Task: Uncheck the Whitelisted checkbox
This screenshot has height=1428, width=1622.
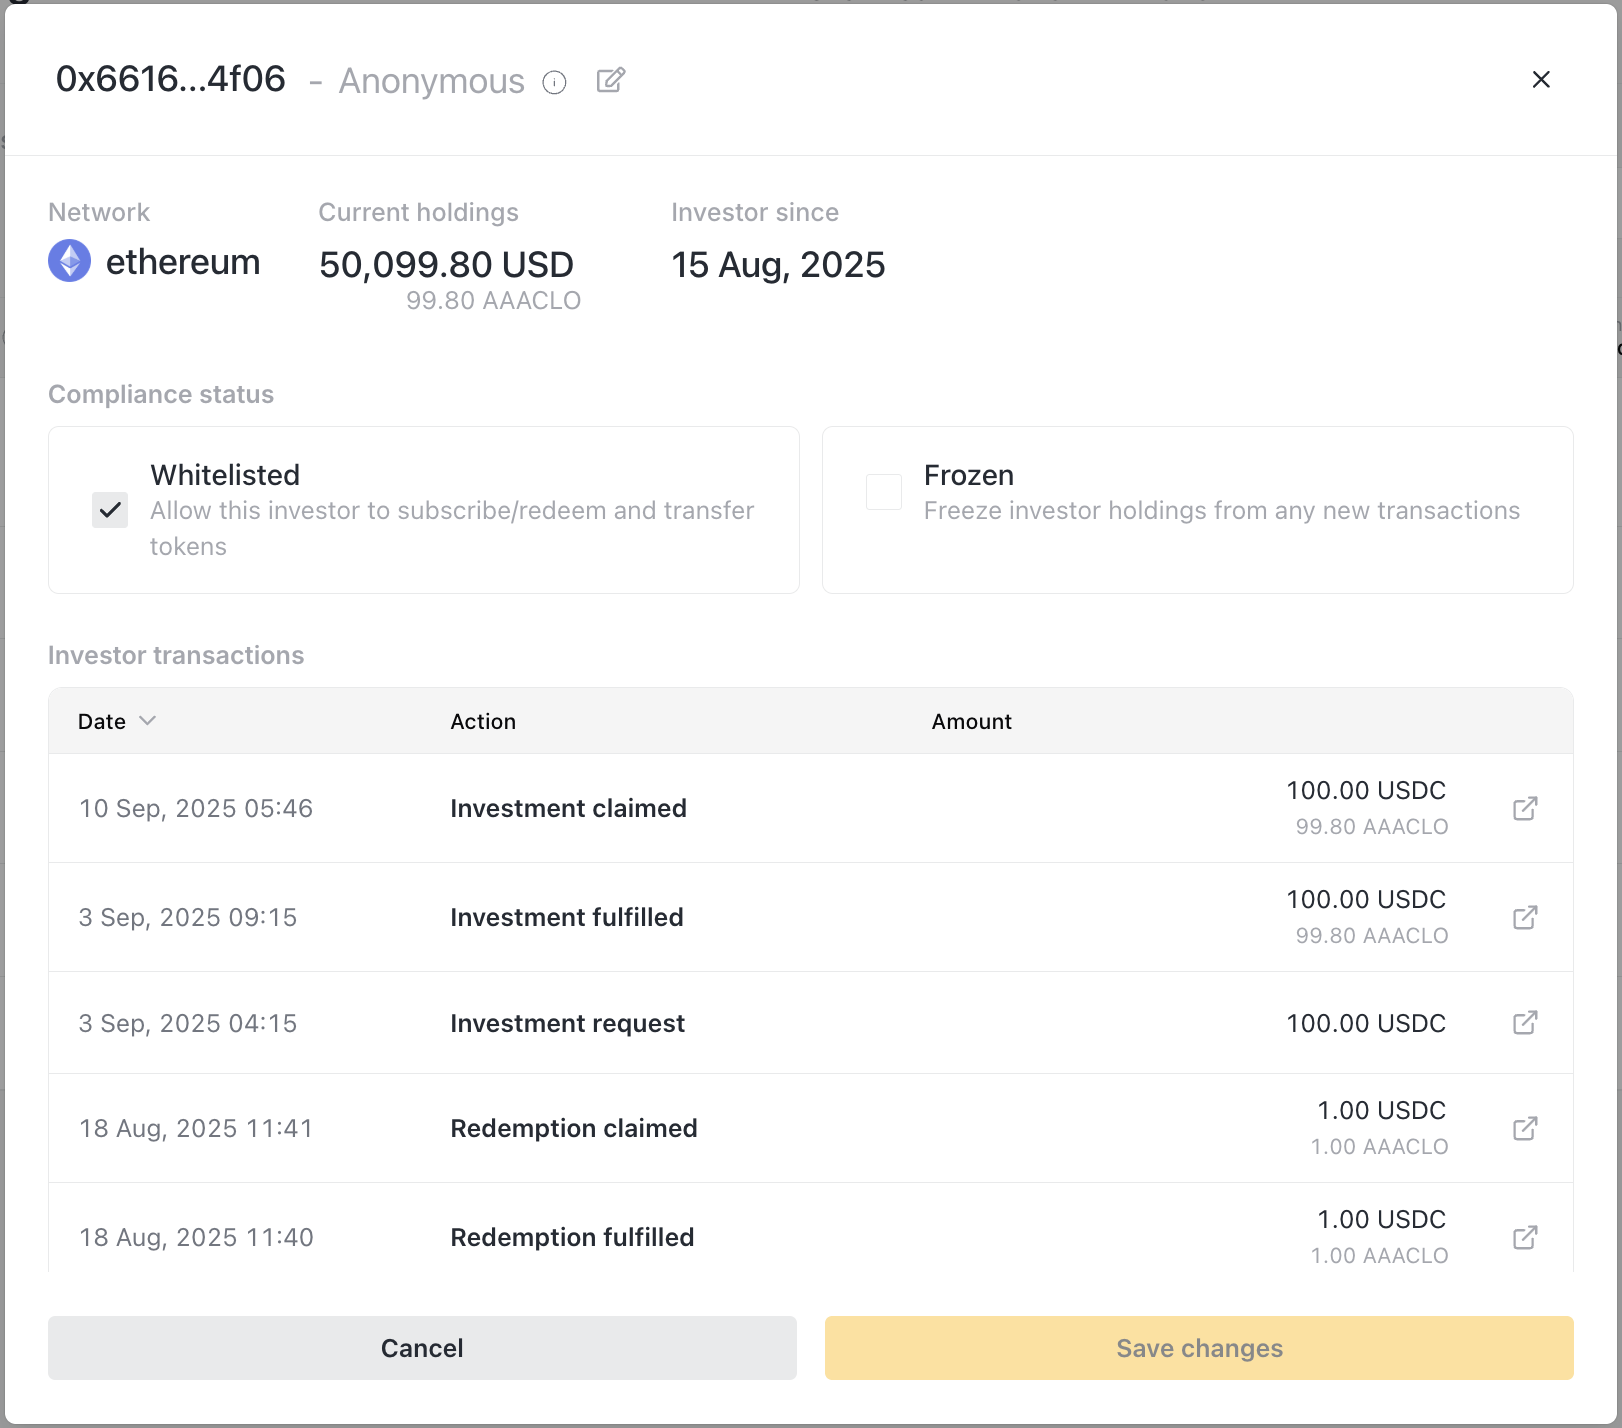Action: (x=110, y=510)
